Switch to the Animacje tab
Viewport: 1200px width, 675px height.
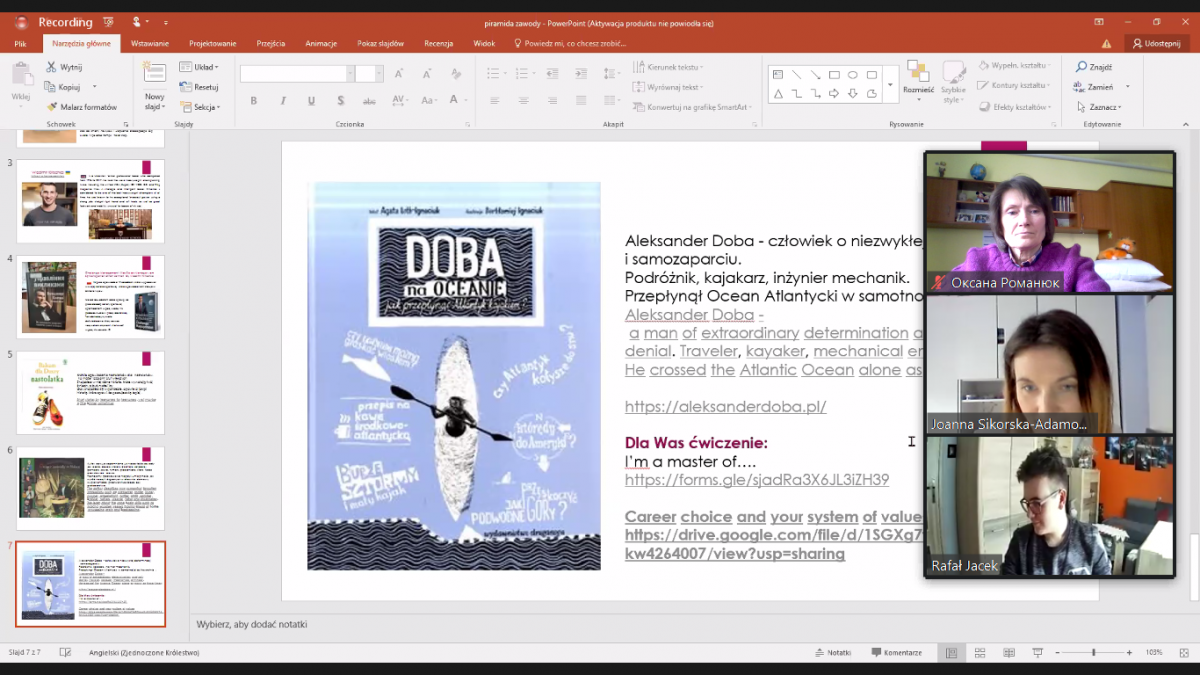coord(321,43)
